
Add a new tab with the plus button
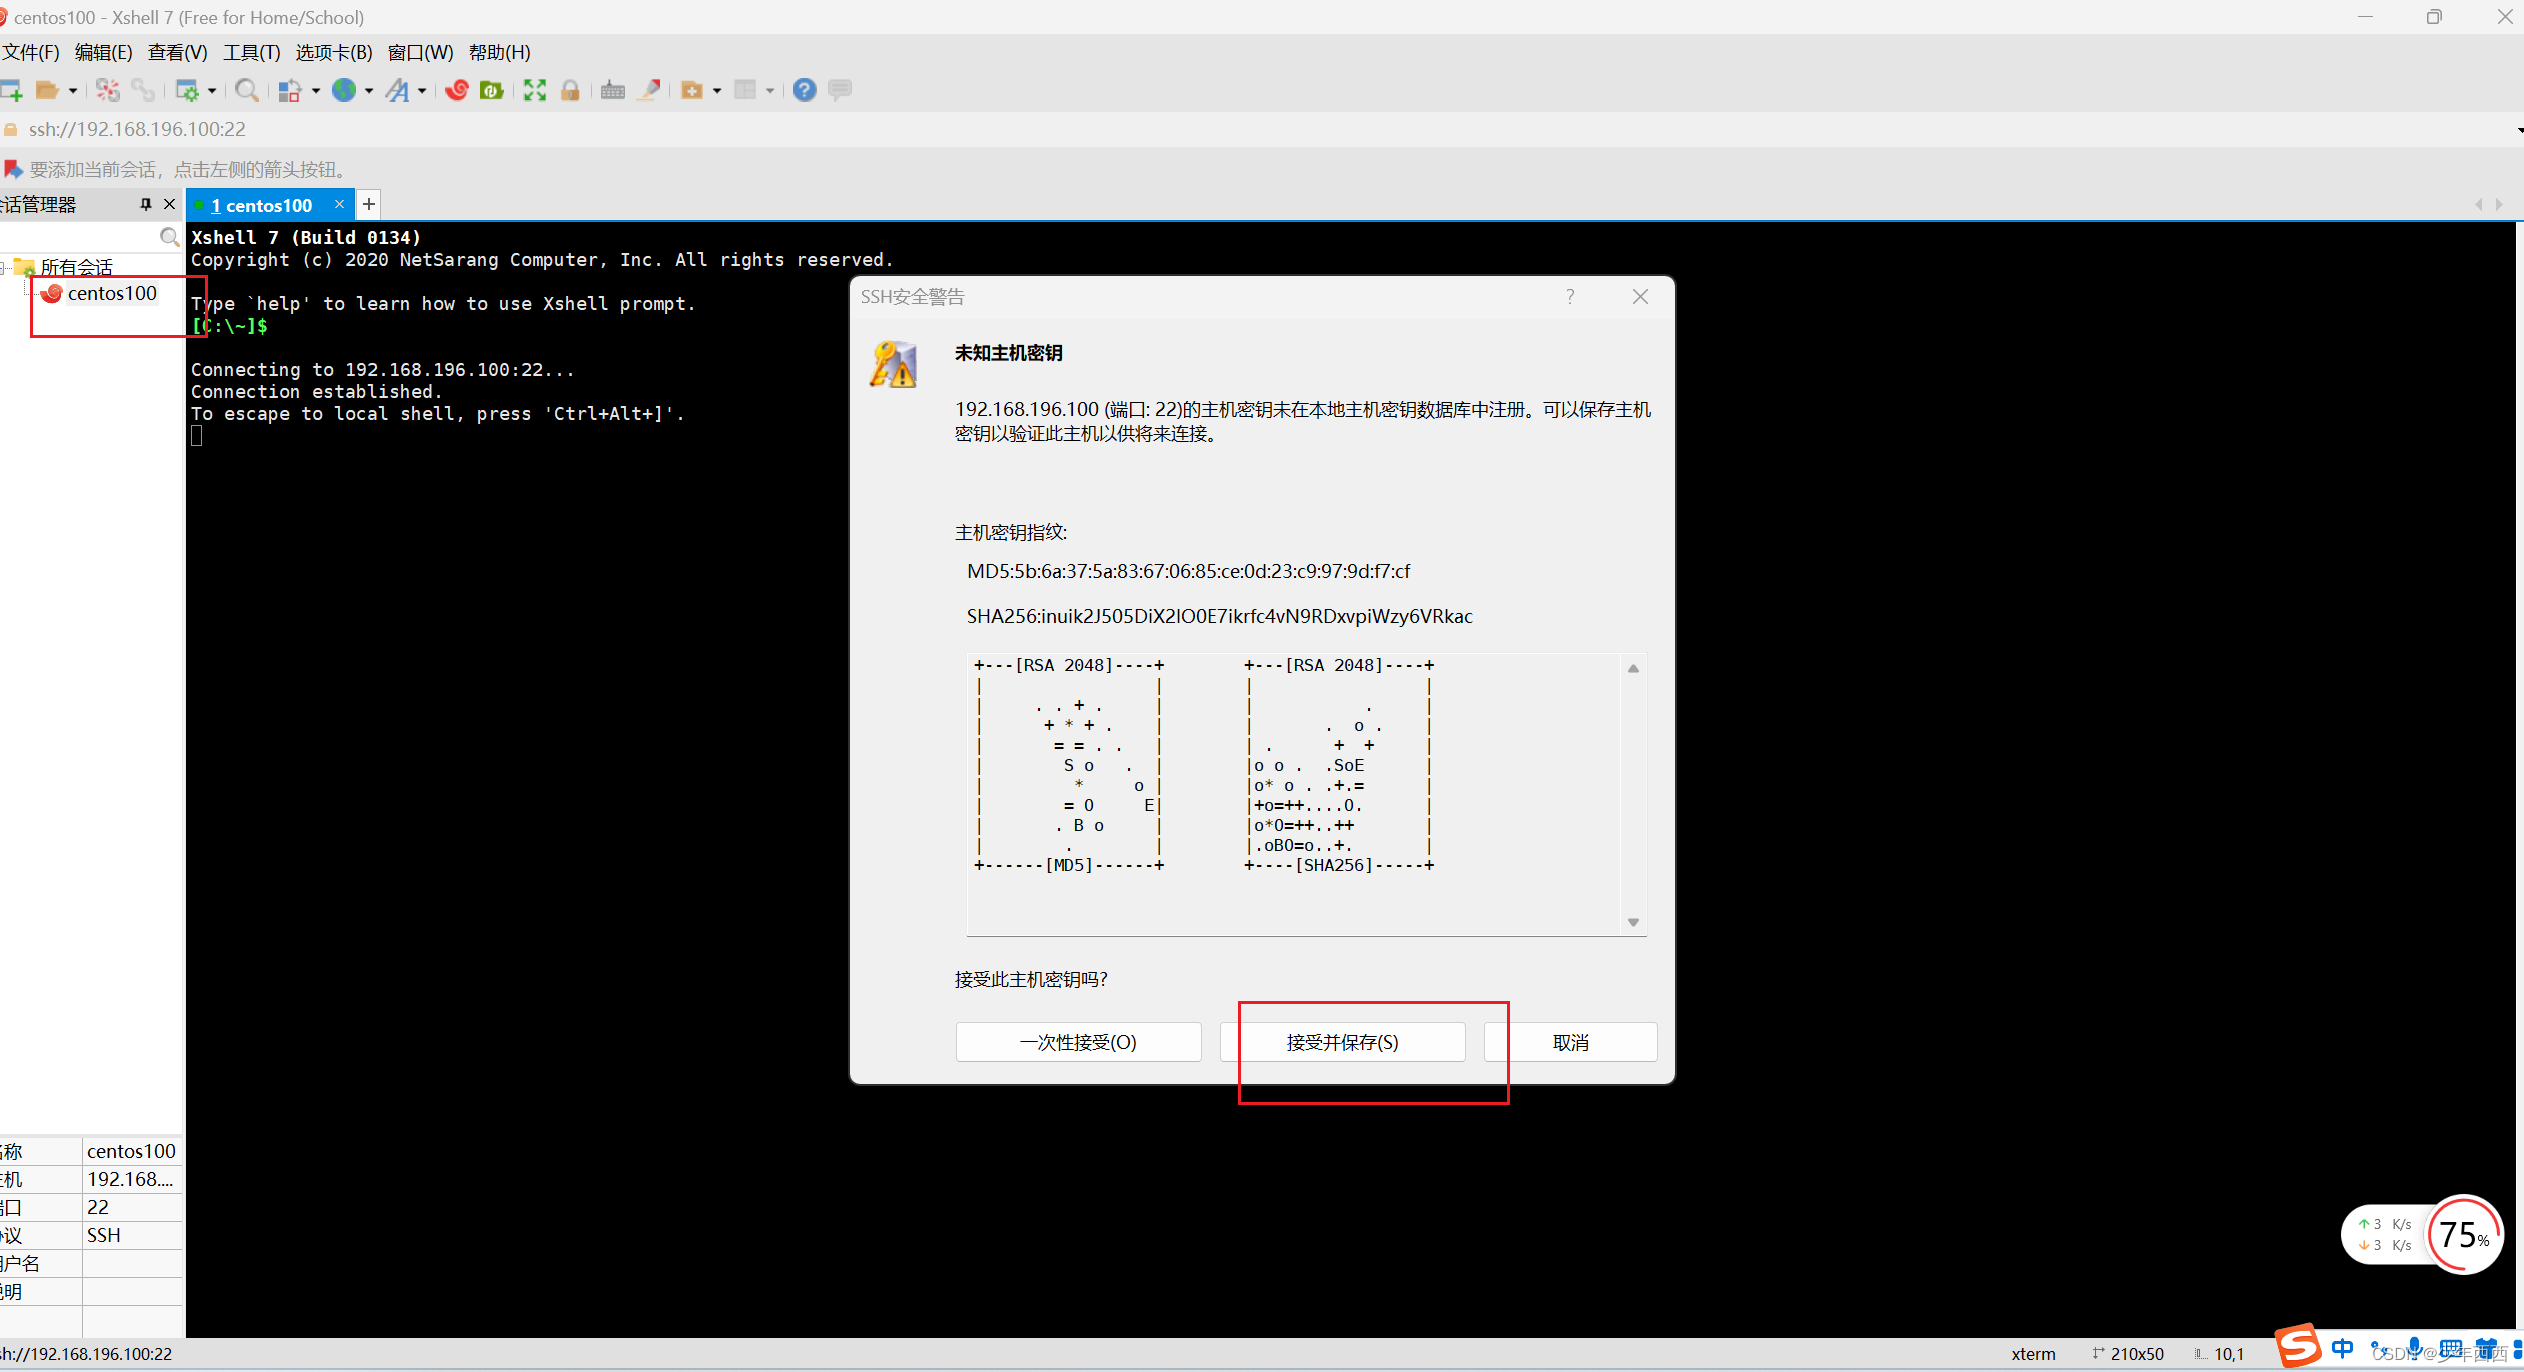[x=369, y=204]
